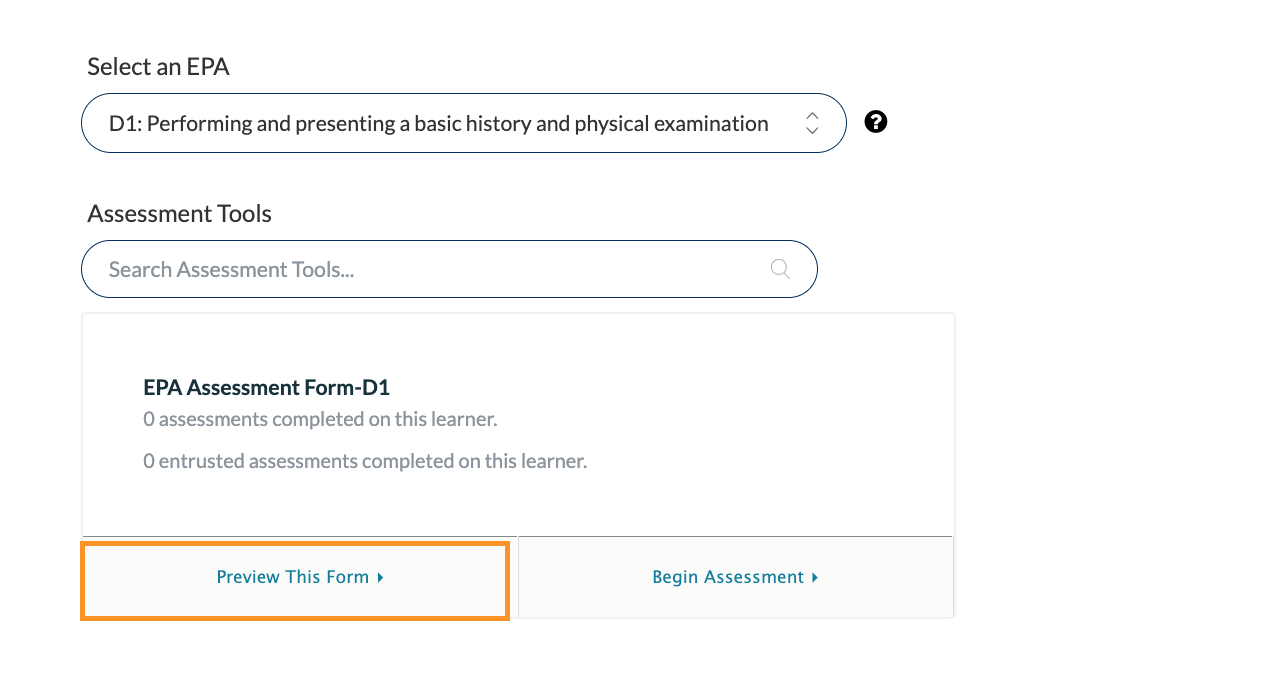Click the Assessment Tools heading
Screen dimensions: 1262x682
(x=179, y=214)
